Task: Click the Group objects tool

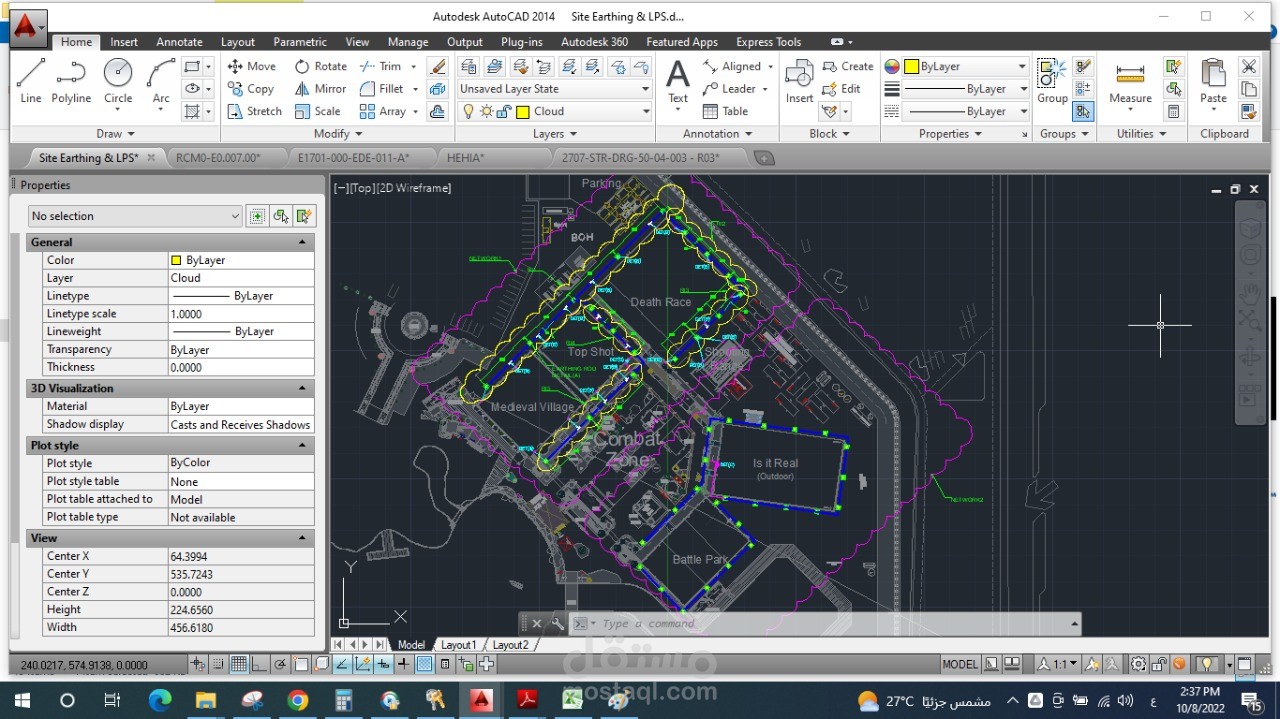Action: (x=1052, y=81)
